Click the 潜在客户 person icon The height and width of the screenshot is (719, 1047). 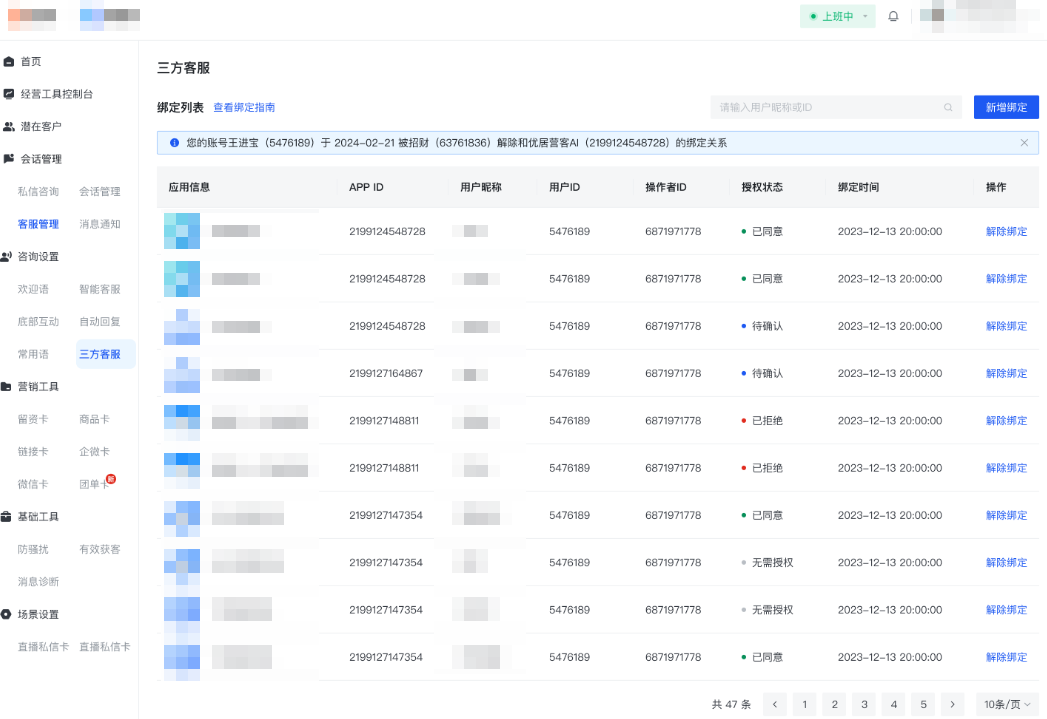pyautogui.click(x=9, y=127)
